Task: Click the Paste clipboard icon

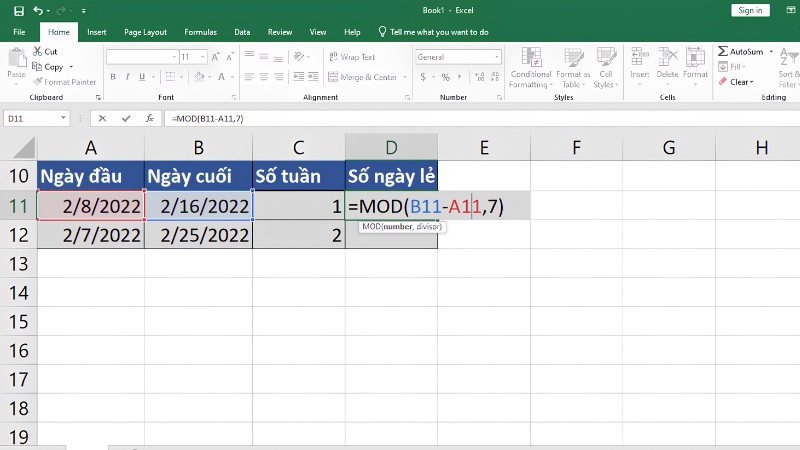Action: click(x=17, y=57)
